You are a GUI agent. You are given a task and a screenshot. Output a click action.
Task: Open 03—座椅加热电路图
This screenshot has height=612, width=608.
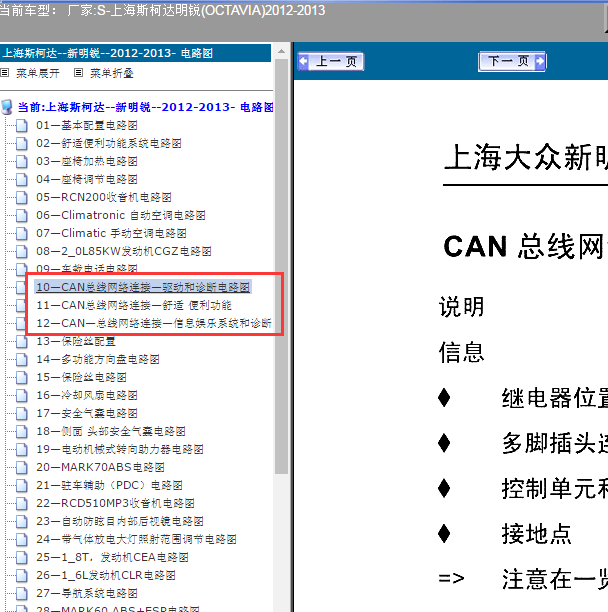87,161
